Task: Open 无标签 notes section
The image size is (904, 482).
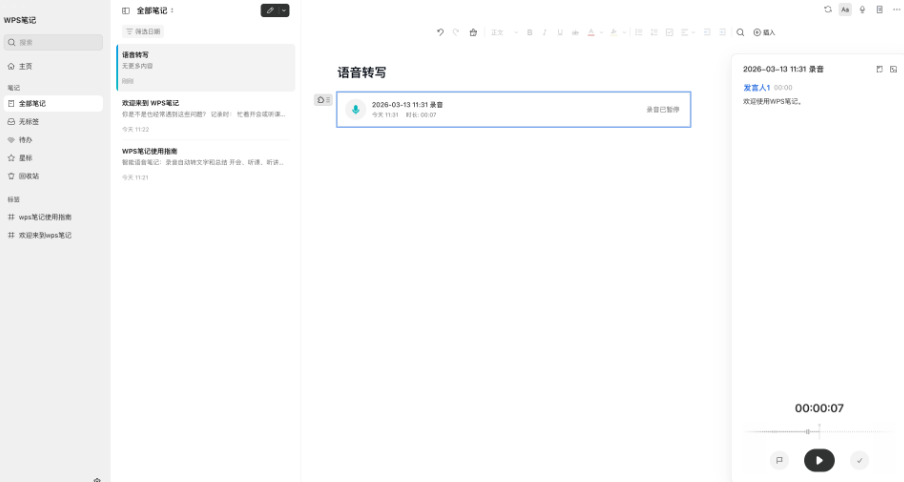Action: click(x=53, y=122)
